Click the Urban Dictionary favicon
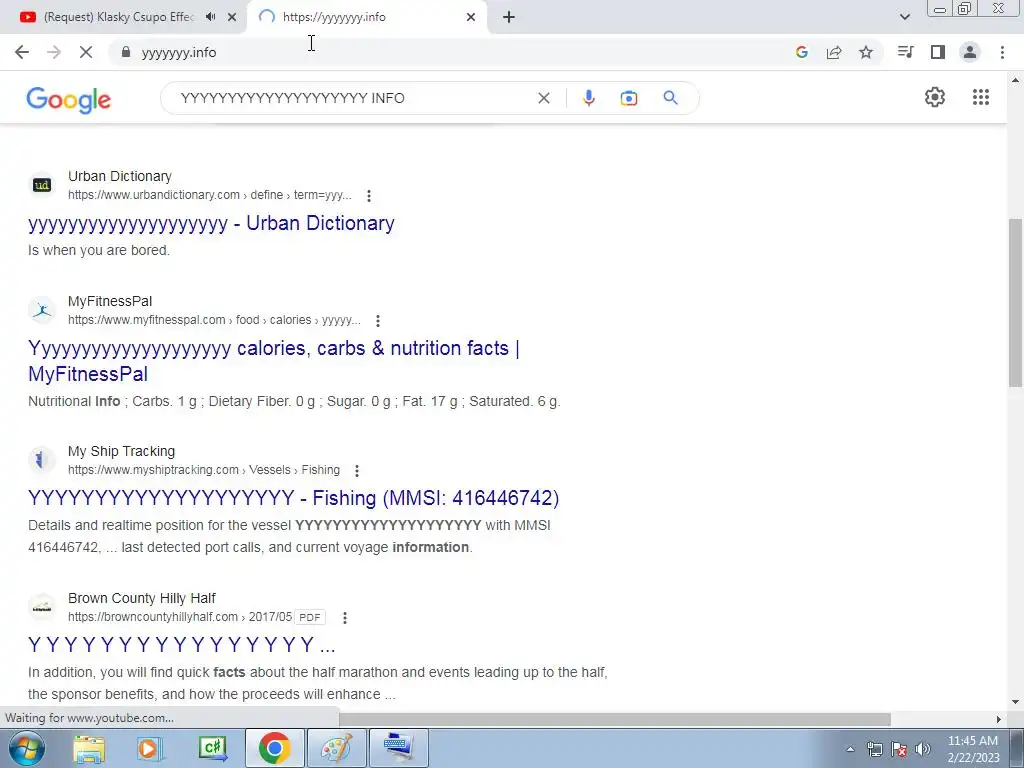 [x=42, y=185]
